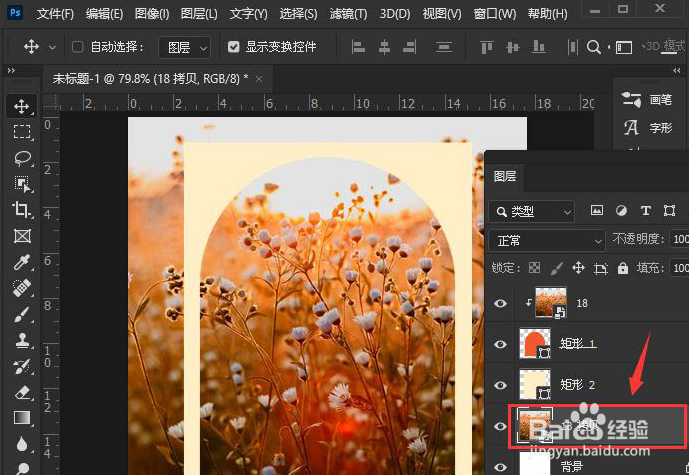The height and width of the screenshot is (475, 689).
Task: Select the Crop tool
Action: 22,210
